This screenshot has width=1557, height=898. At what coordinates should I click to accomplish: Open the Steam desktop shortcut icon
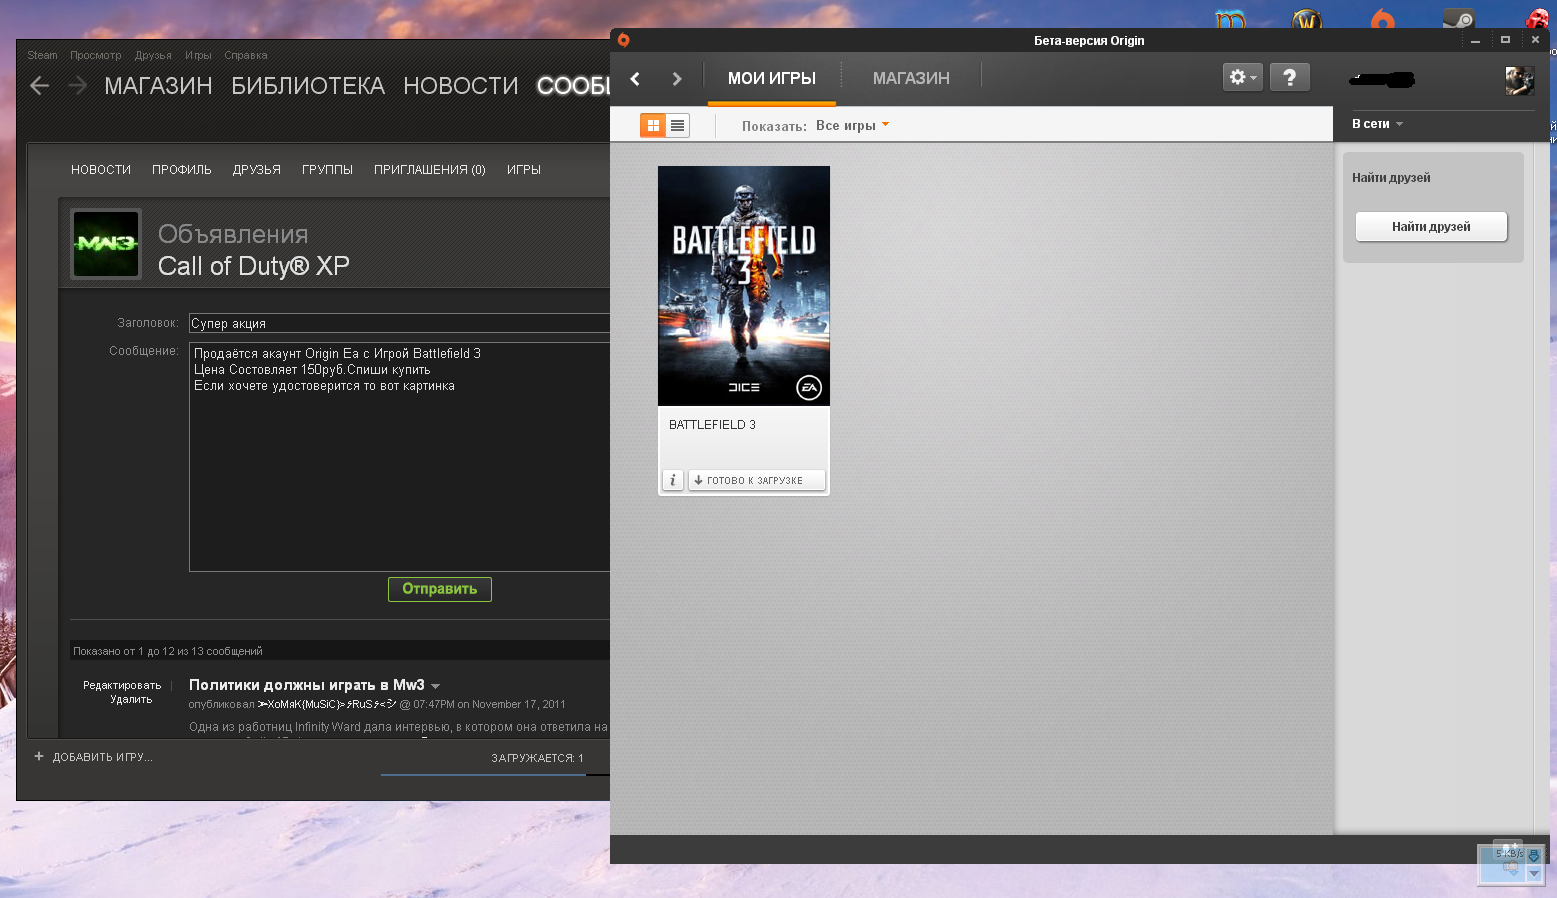click(x=1458, y=18)
